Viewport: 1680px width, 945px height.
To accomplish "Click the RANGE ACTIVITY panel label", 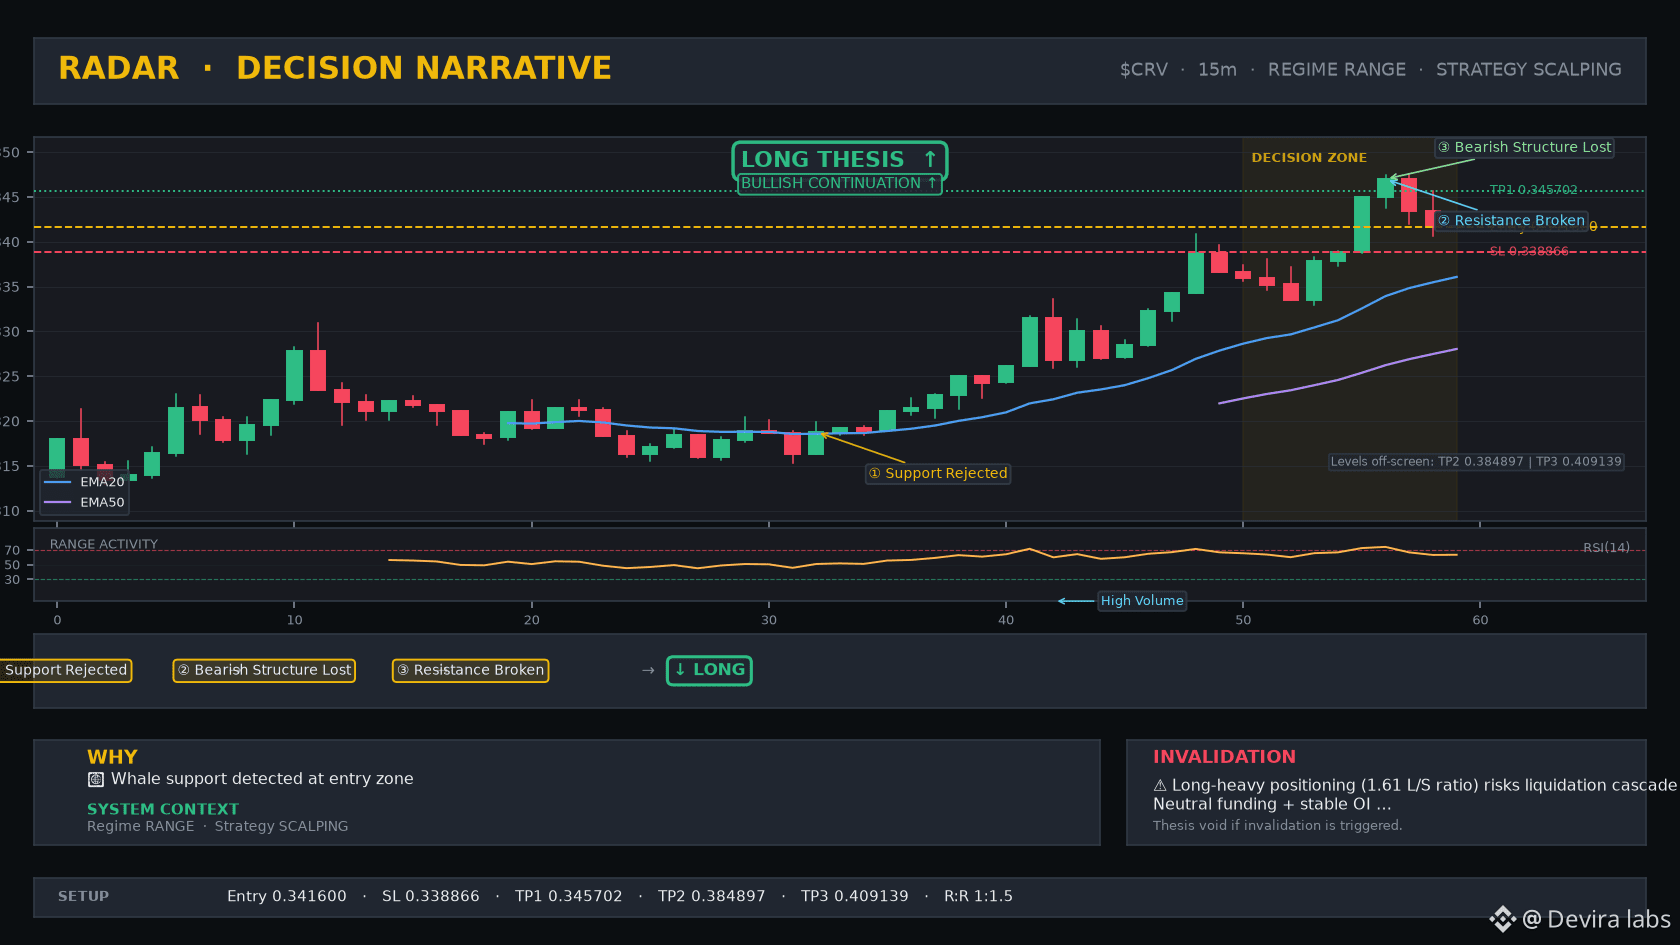I will (104, 545).
